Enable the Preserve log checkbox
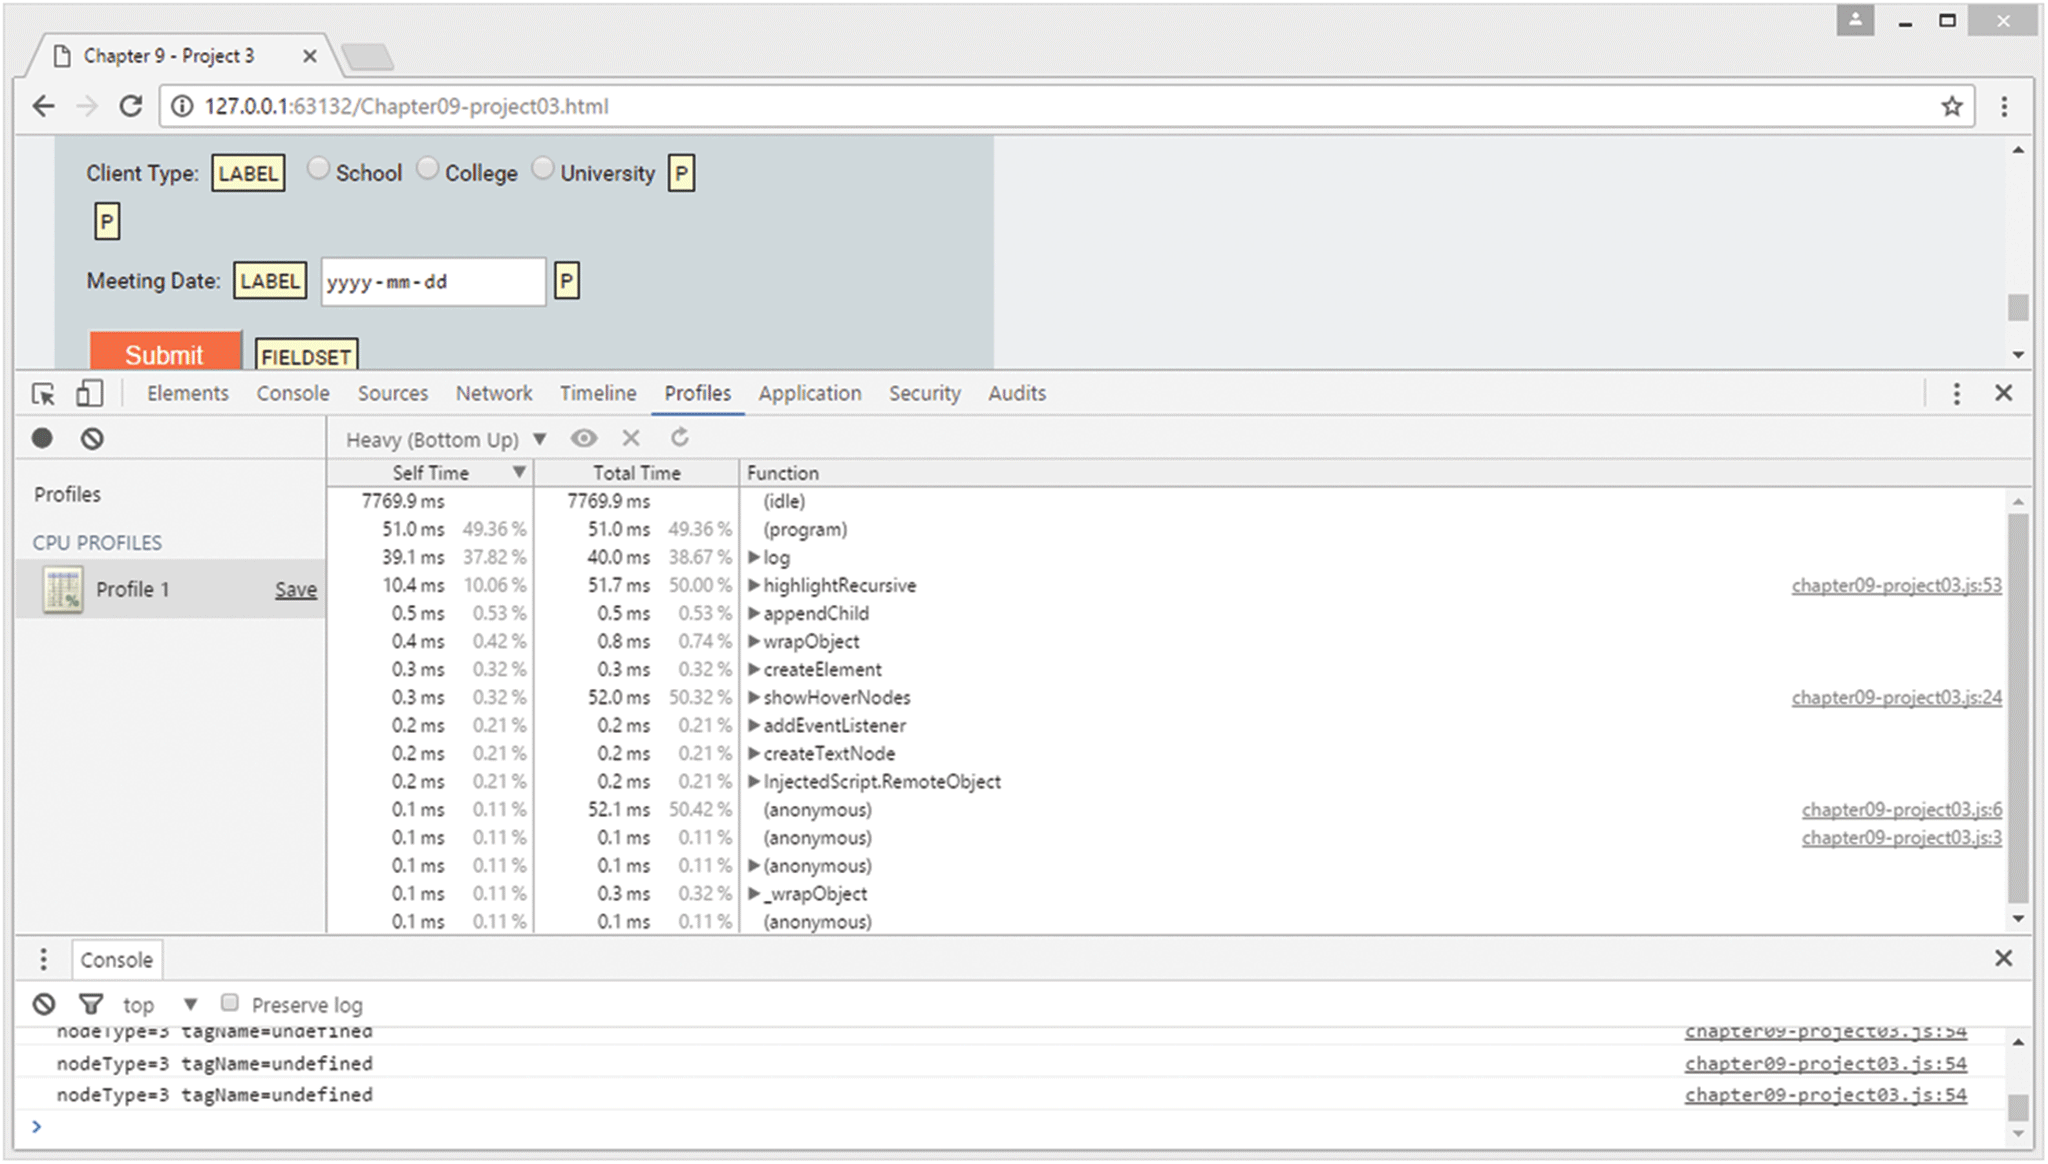Image resolution: width=2048 pixels, height=1164 pixels. point(230,1003)
